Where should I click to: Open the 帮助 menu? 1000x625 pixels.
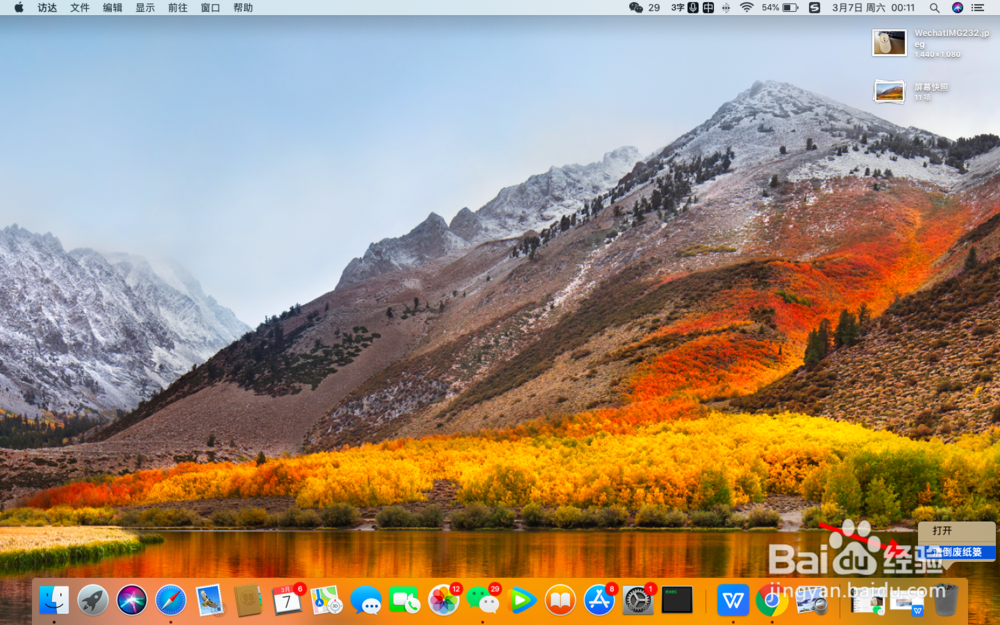point(243,8)
